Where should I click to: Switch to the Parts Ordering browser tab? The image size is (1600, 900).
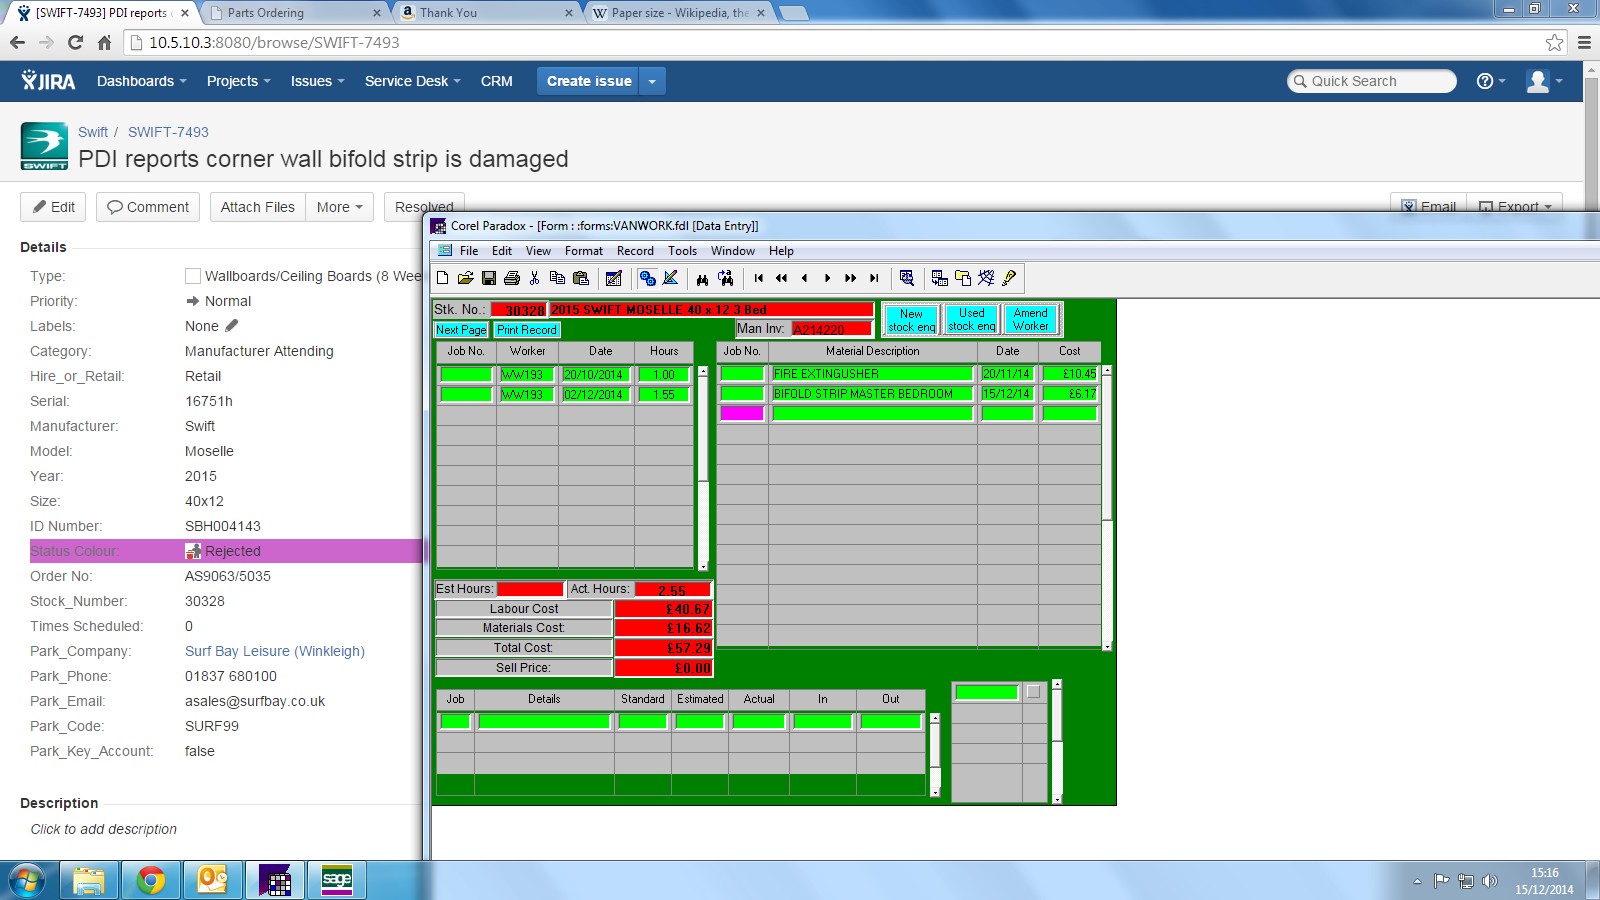point(295,13)
